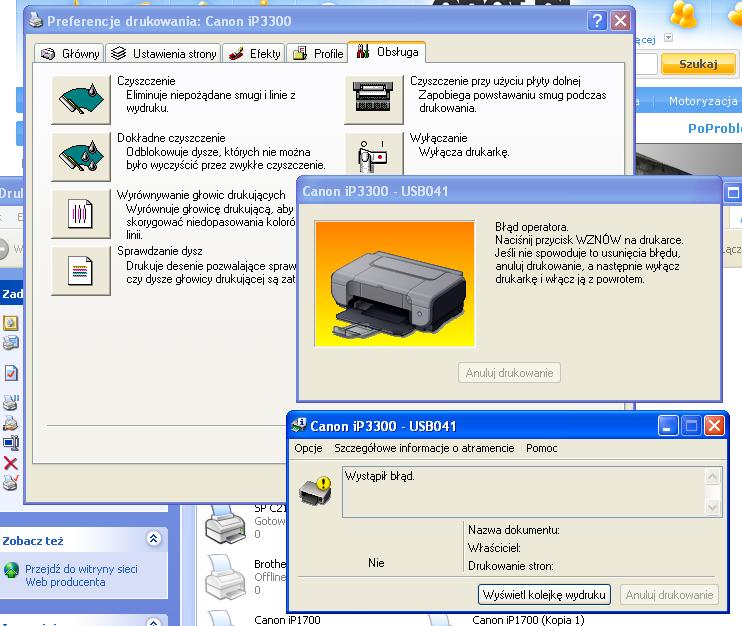Switch to the Główny tab
The image size is (742, 626).
click(x=70, y=54)
